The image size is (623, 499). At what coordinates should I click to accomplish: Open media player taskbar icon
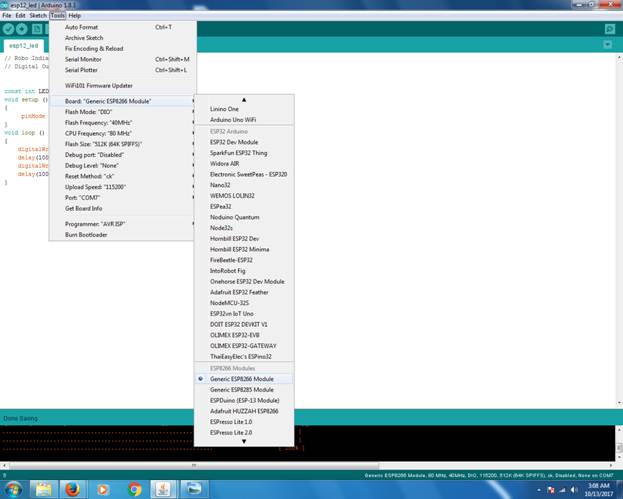(x=103, y=489)
